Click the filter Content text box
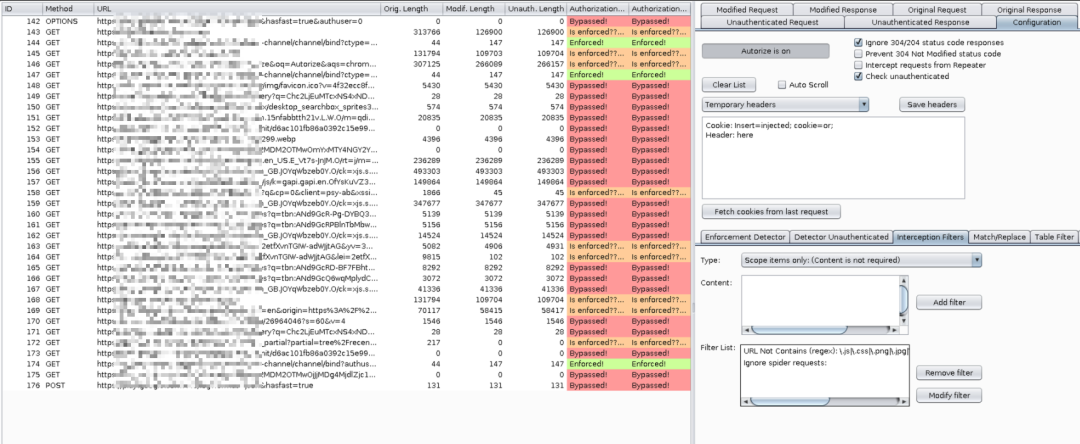Screen dimensions: 1080x444 click(x=820, y=300)
